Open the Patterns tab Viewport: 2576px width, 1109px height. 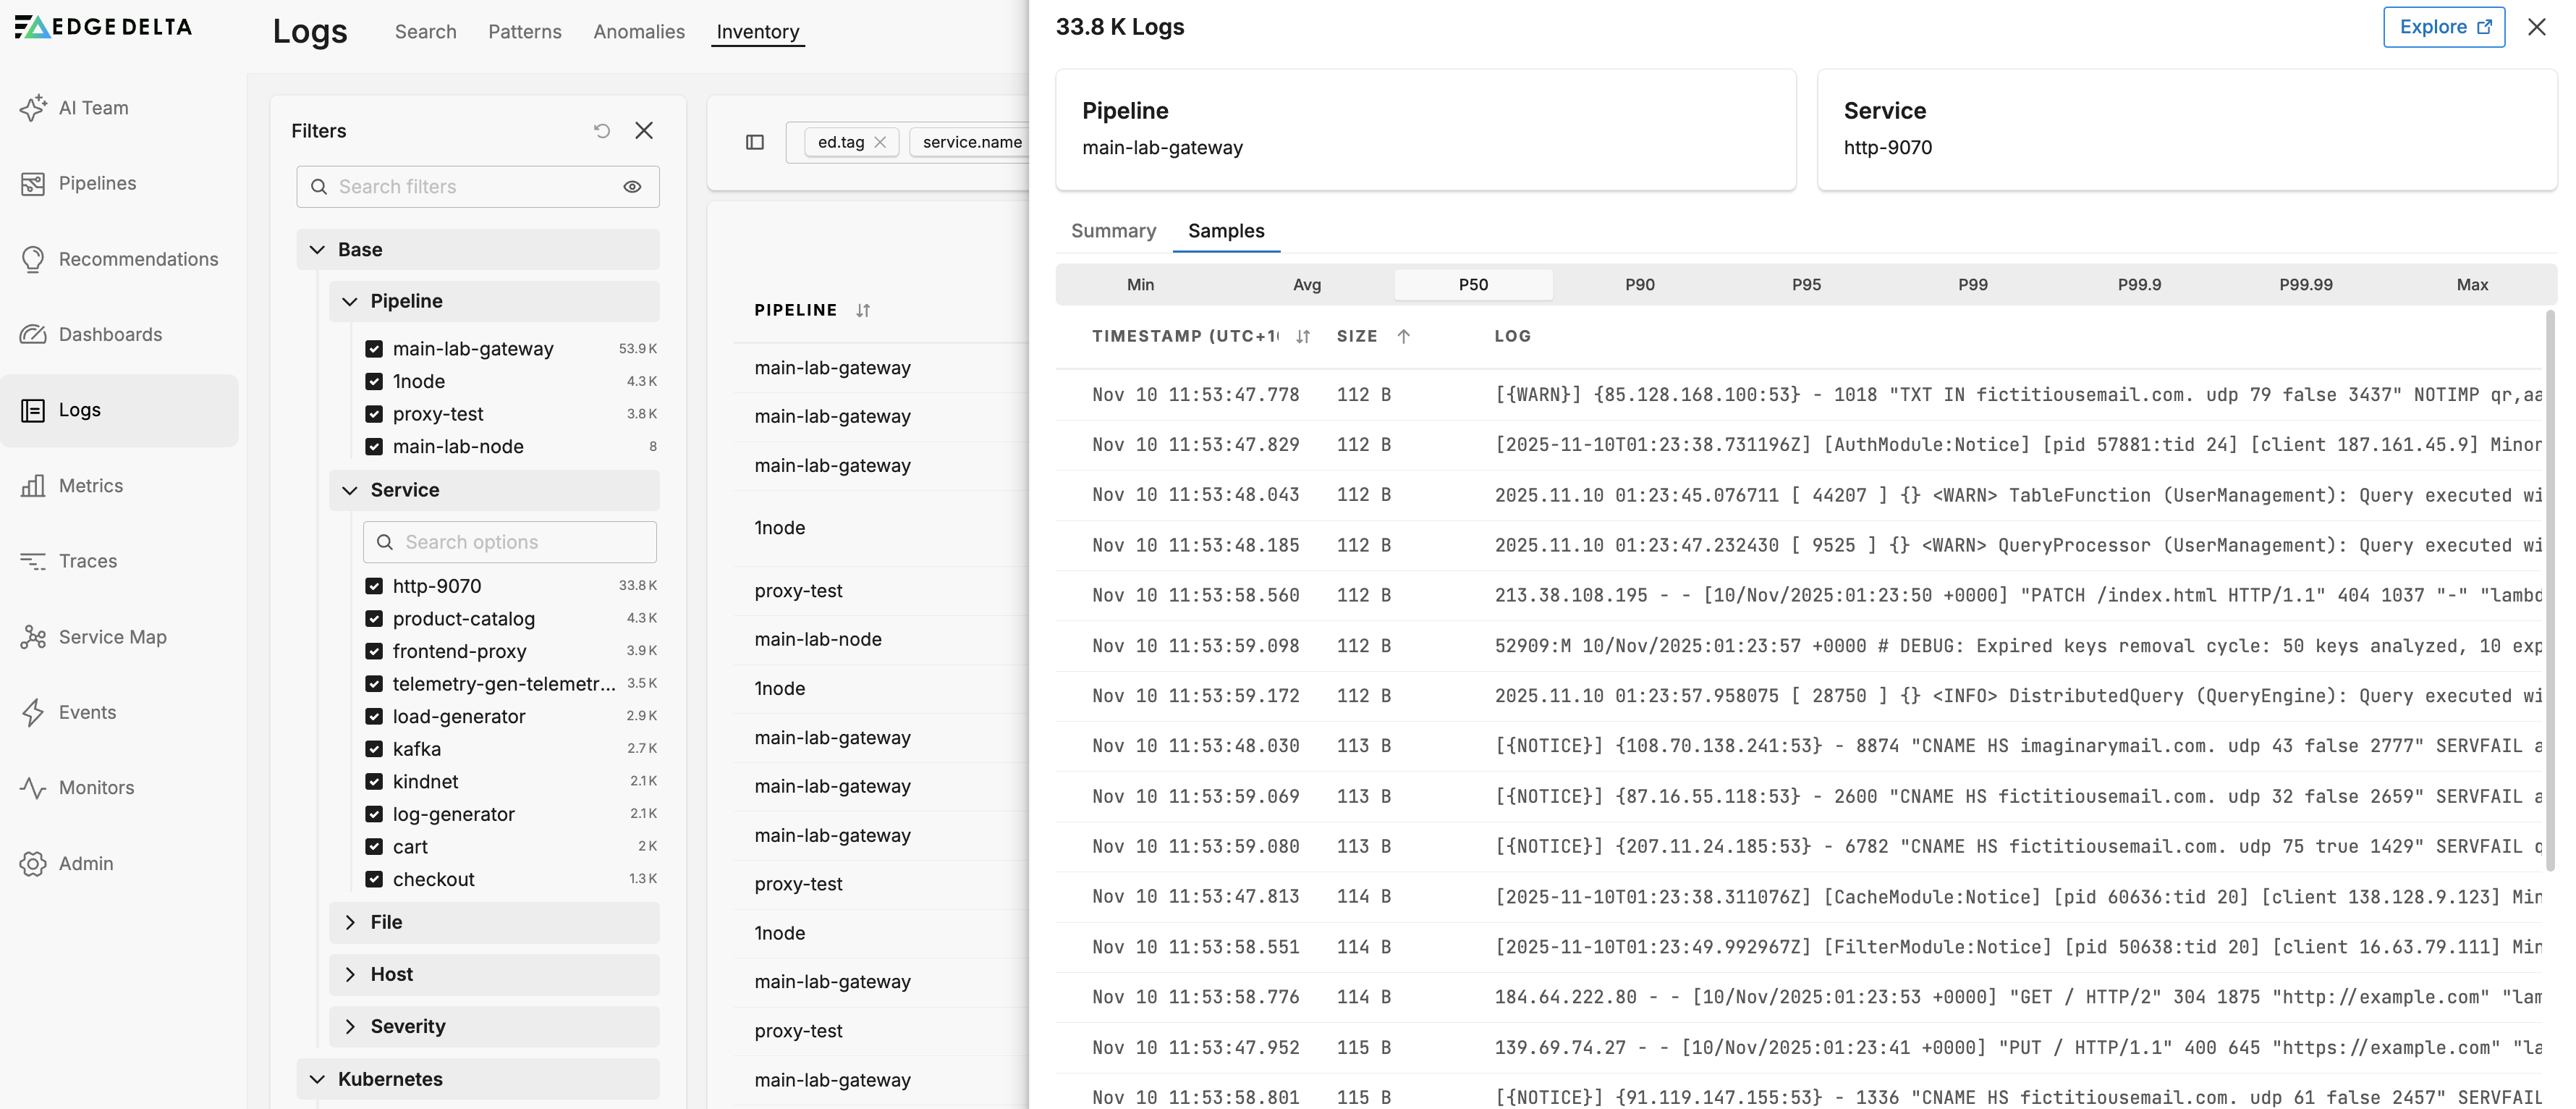pos(525,31)
